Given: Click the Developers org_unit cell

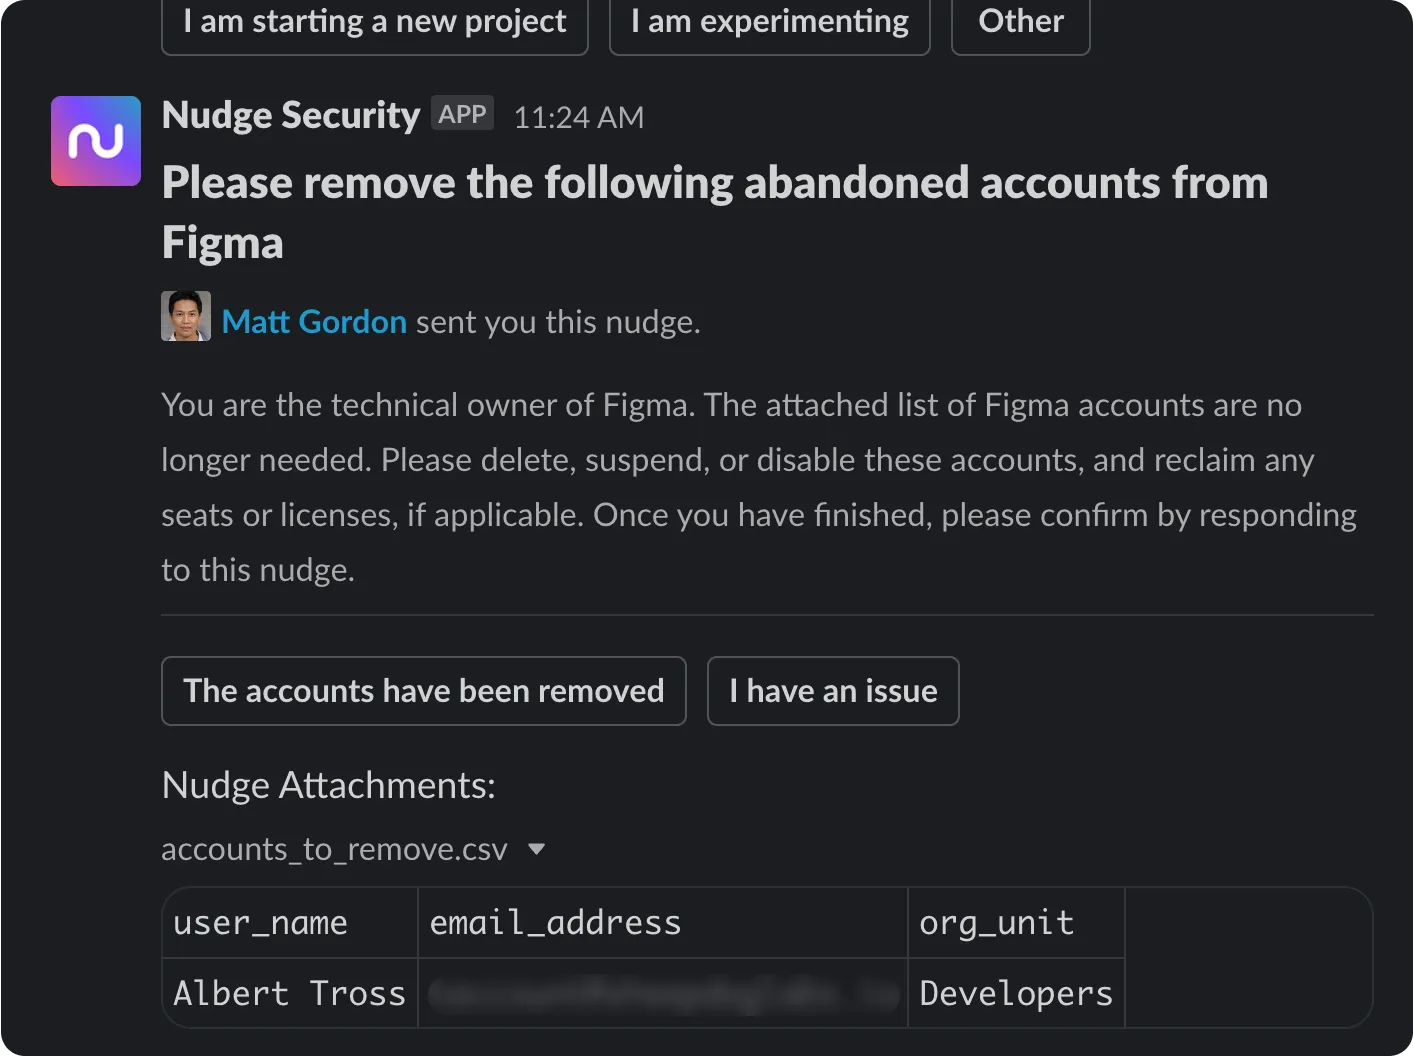Looking at the screenshot, I should (1015, 992).
